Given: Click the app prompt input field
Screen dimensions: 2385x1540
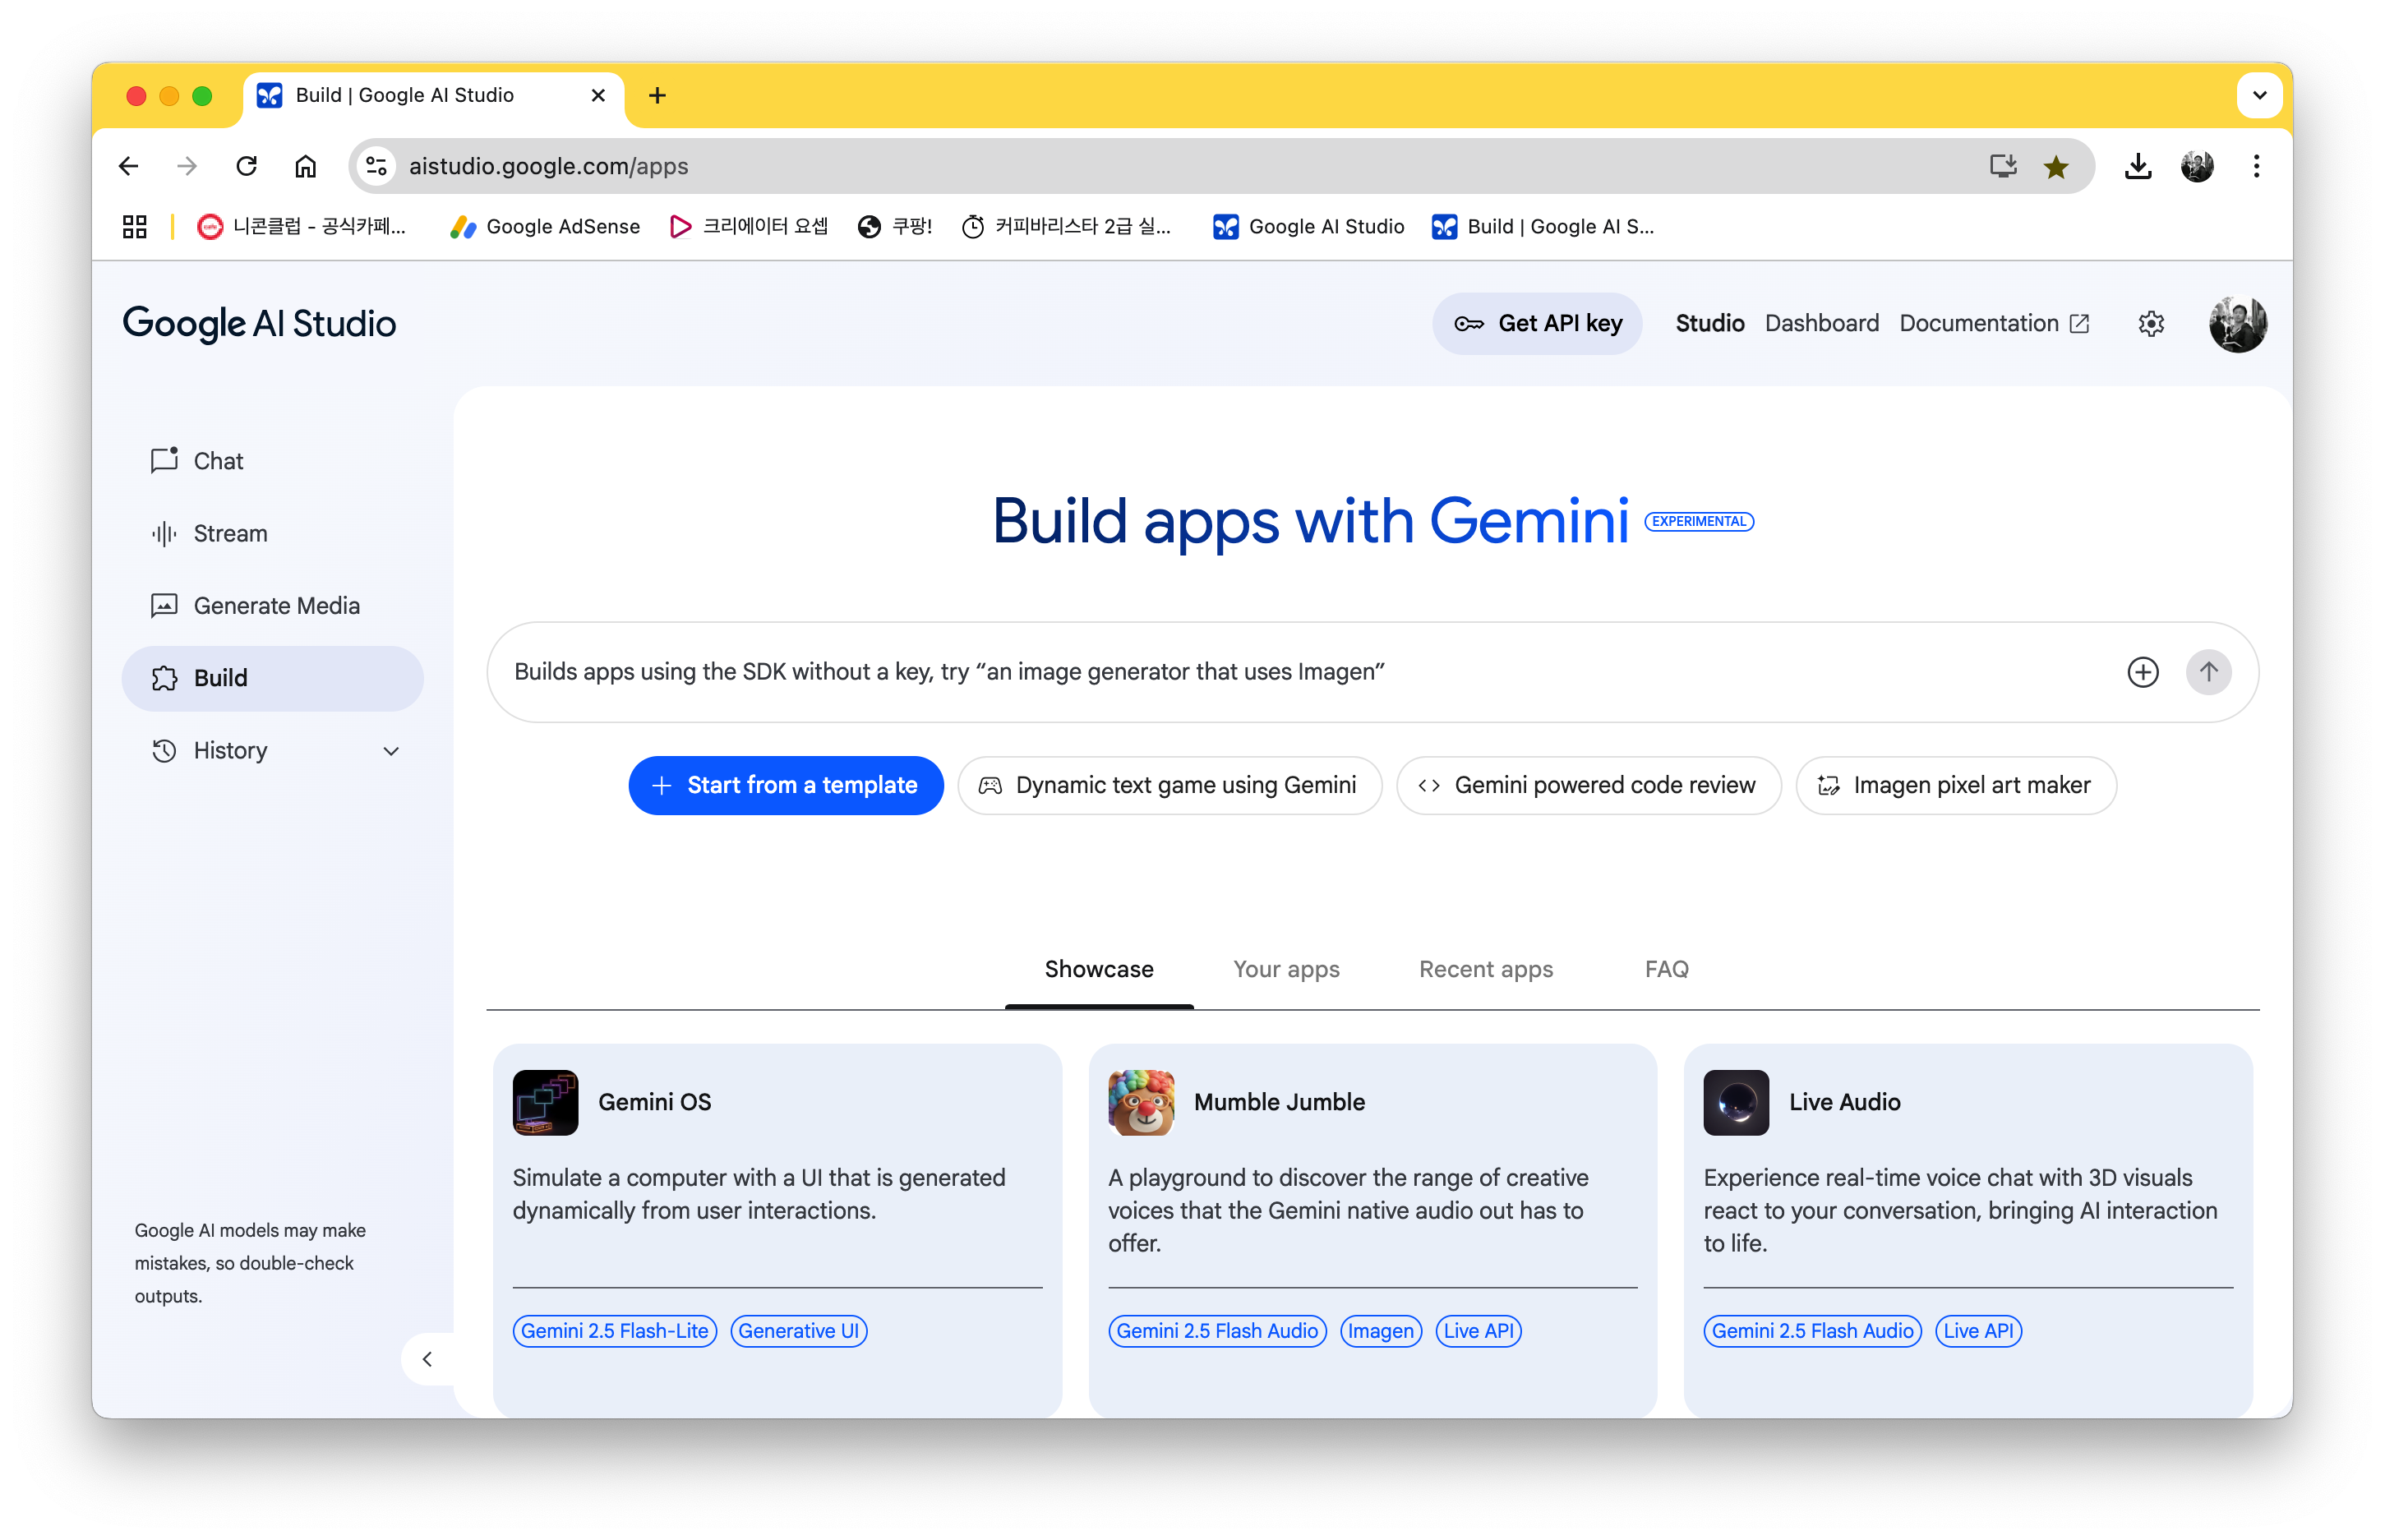Looking at the screenshot, I should pos(1300,672).
